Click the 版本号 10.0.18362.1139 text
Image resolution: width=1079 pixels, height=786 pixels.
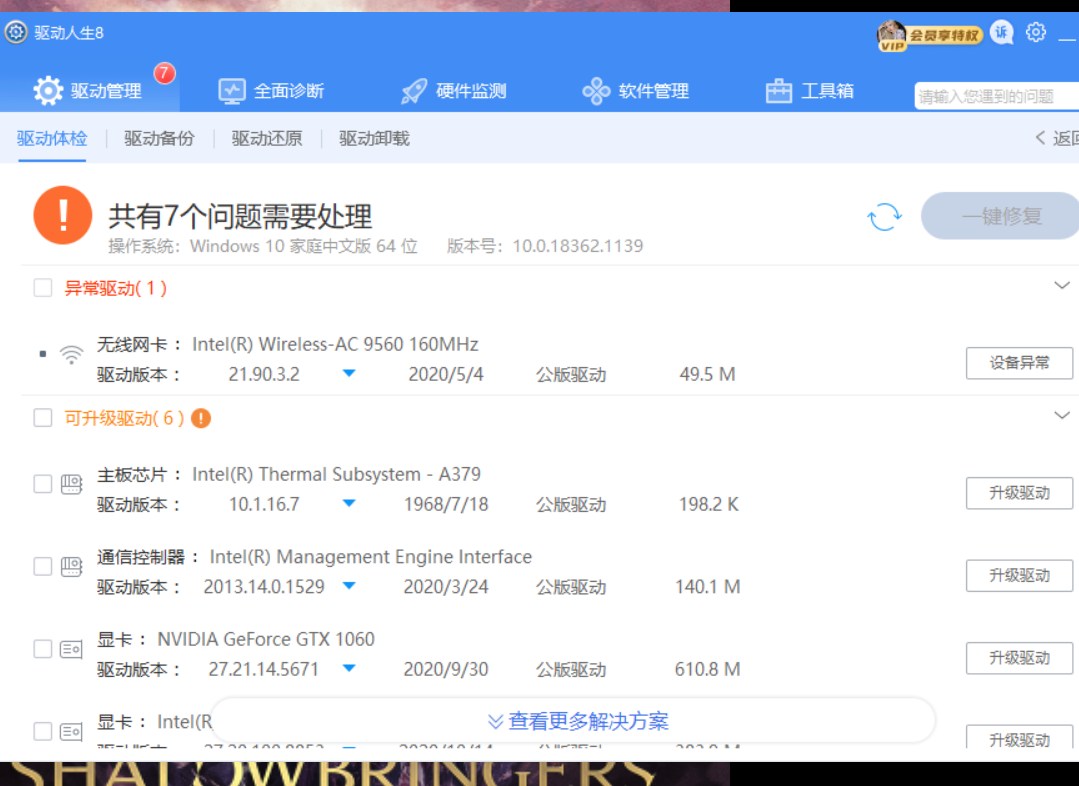[x=545, y=246]
